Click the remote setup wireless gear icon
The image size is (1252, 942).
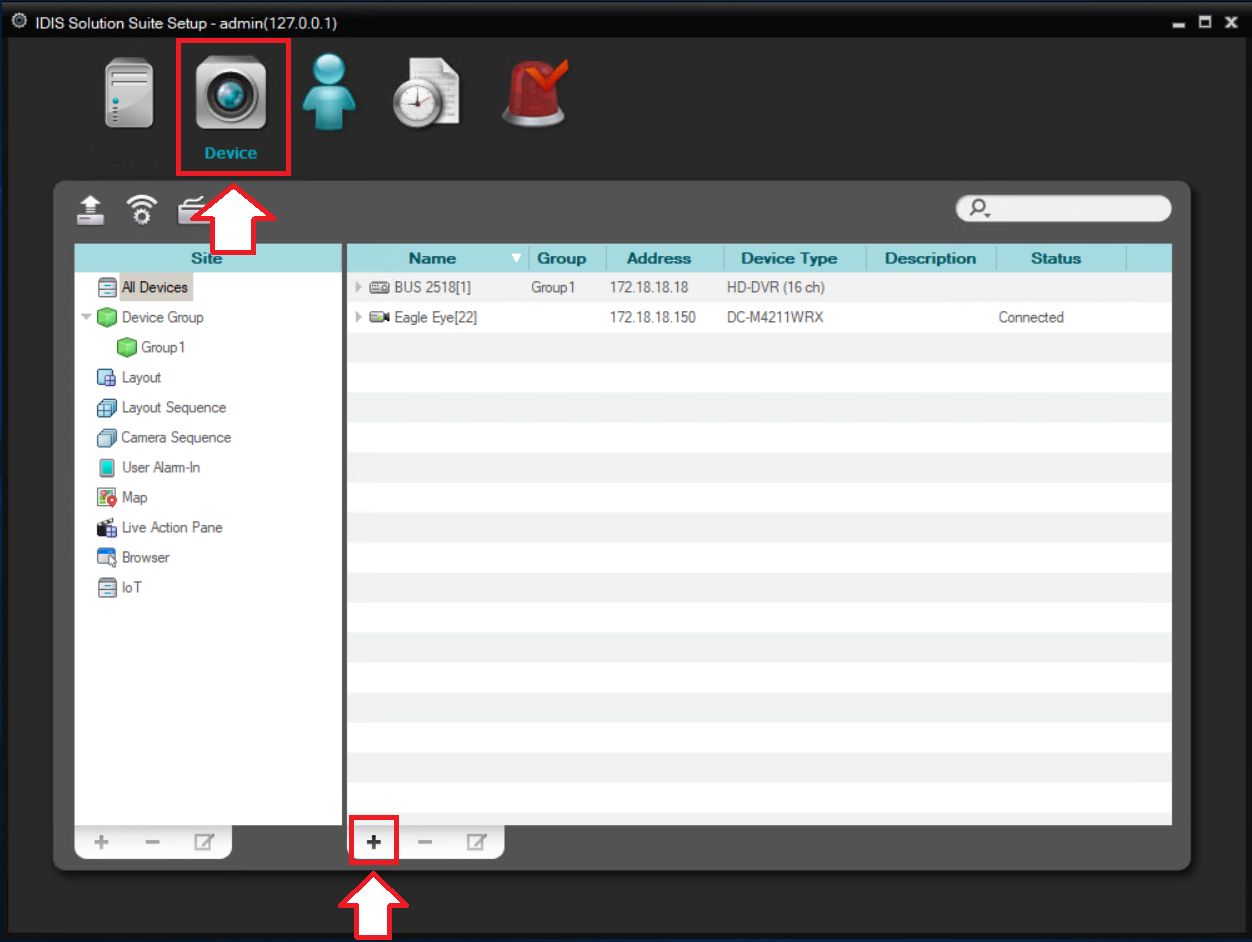pos(142,209)
